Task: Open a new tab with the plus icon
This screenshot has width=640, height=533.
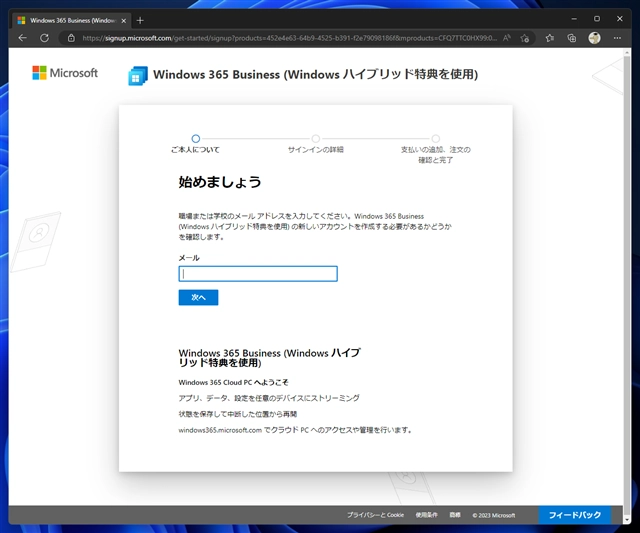Action: [x=140, y=20]
